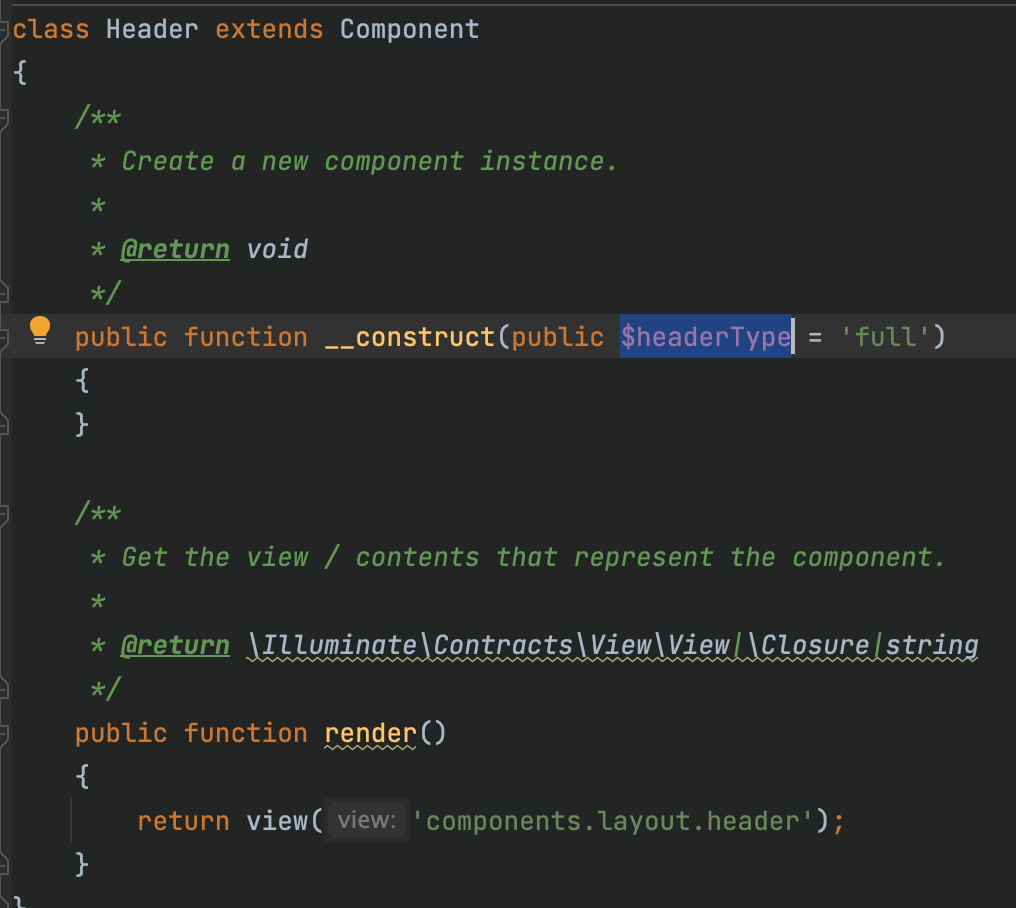The height and width of the screenshot is (908, 1016).
Task: Click the 'public' keyword before $headerType
Action: 558,337
